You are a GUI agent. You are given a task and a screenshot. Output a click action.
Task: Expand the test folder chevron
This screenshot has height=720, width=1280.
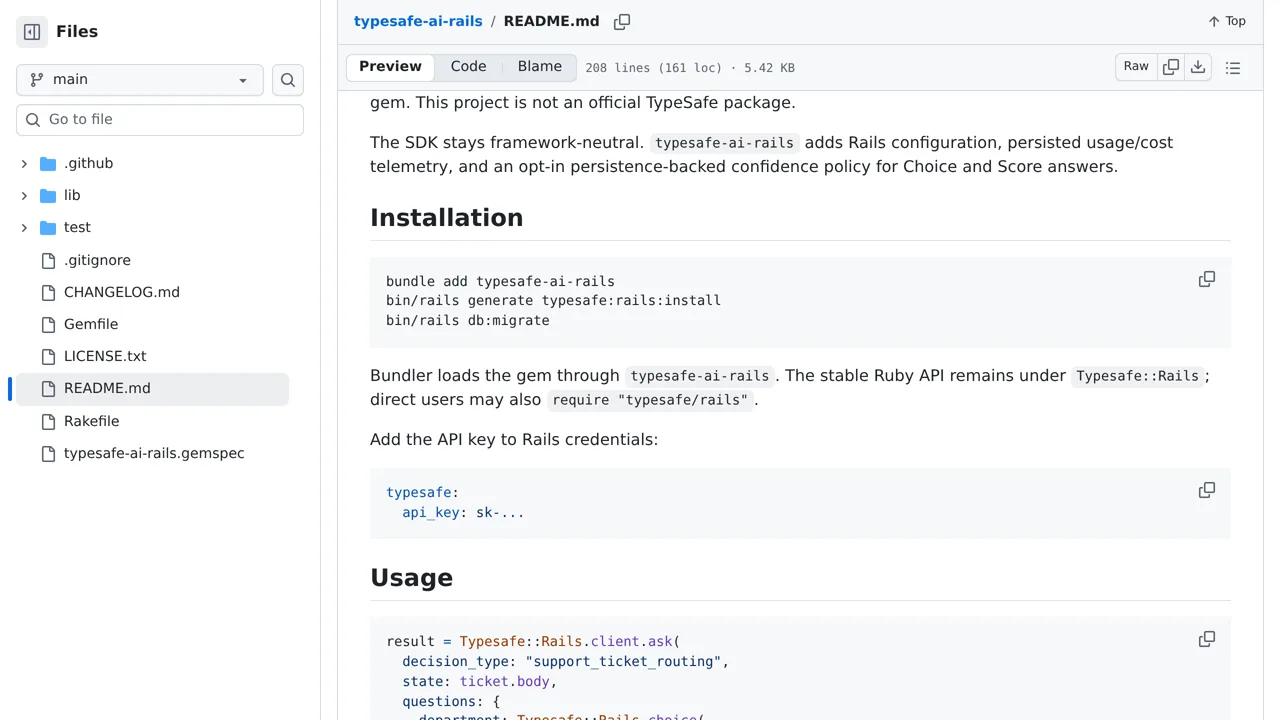24,228
